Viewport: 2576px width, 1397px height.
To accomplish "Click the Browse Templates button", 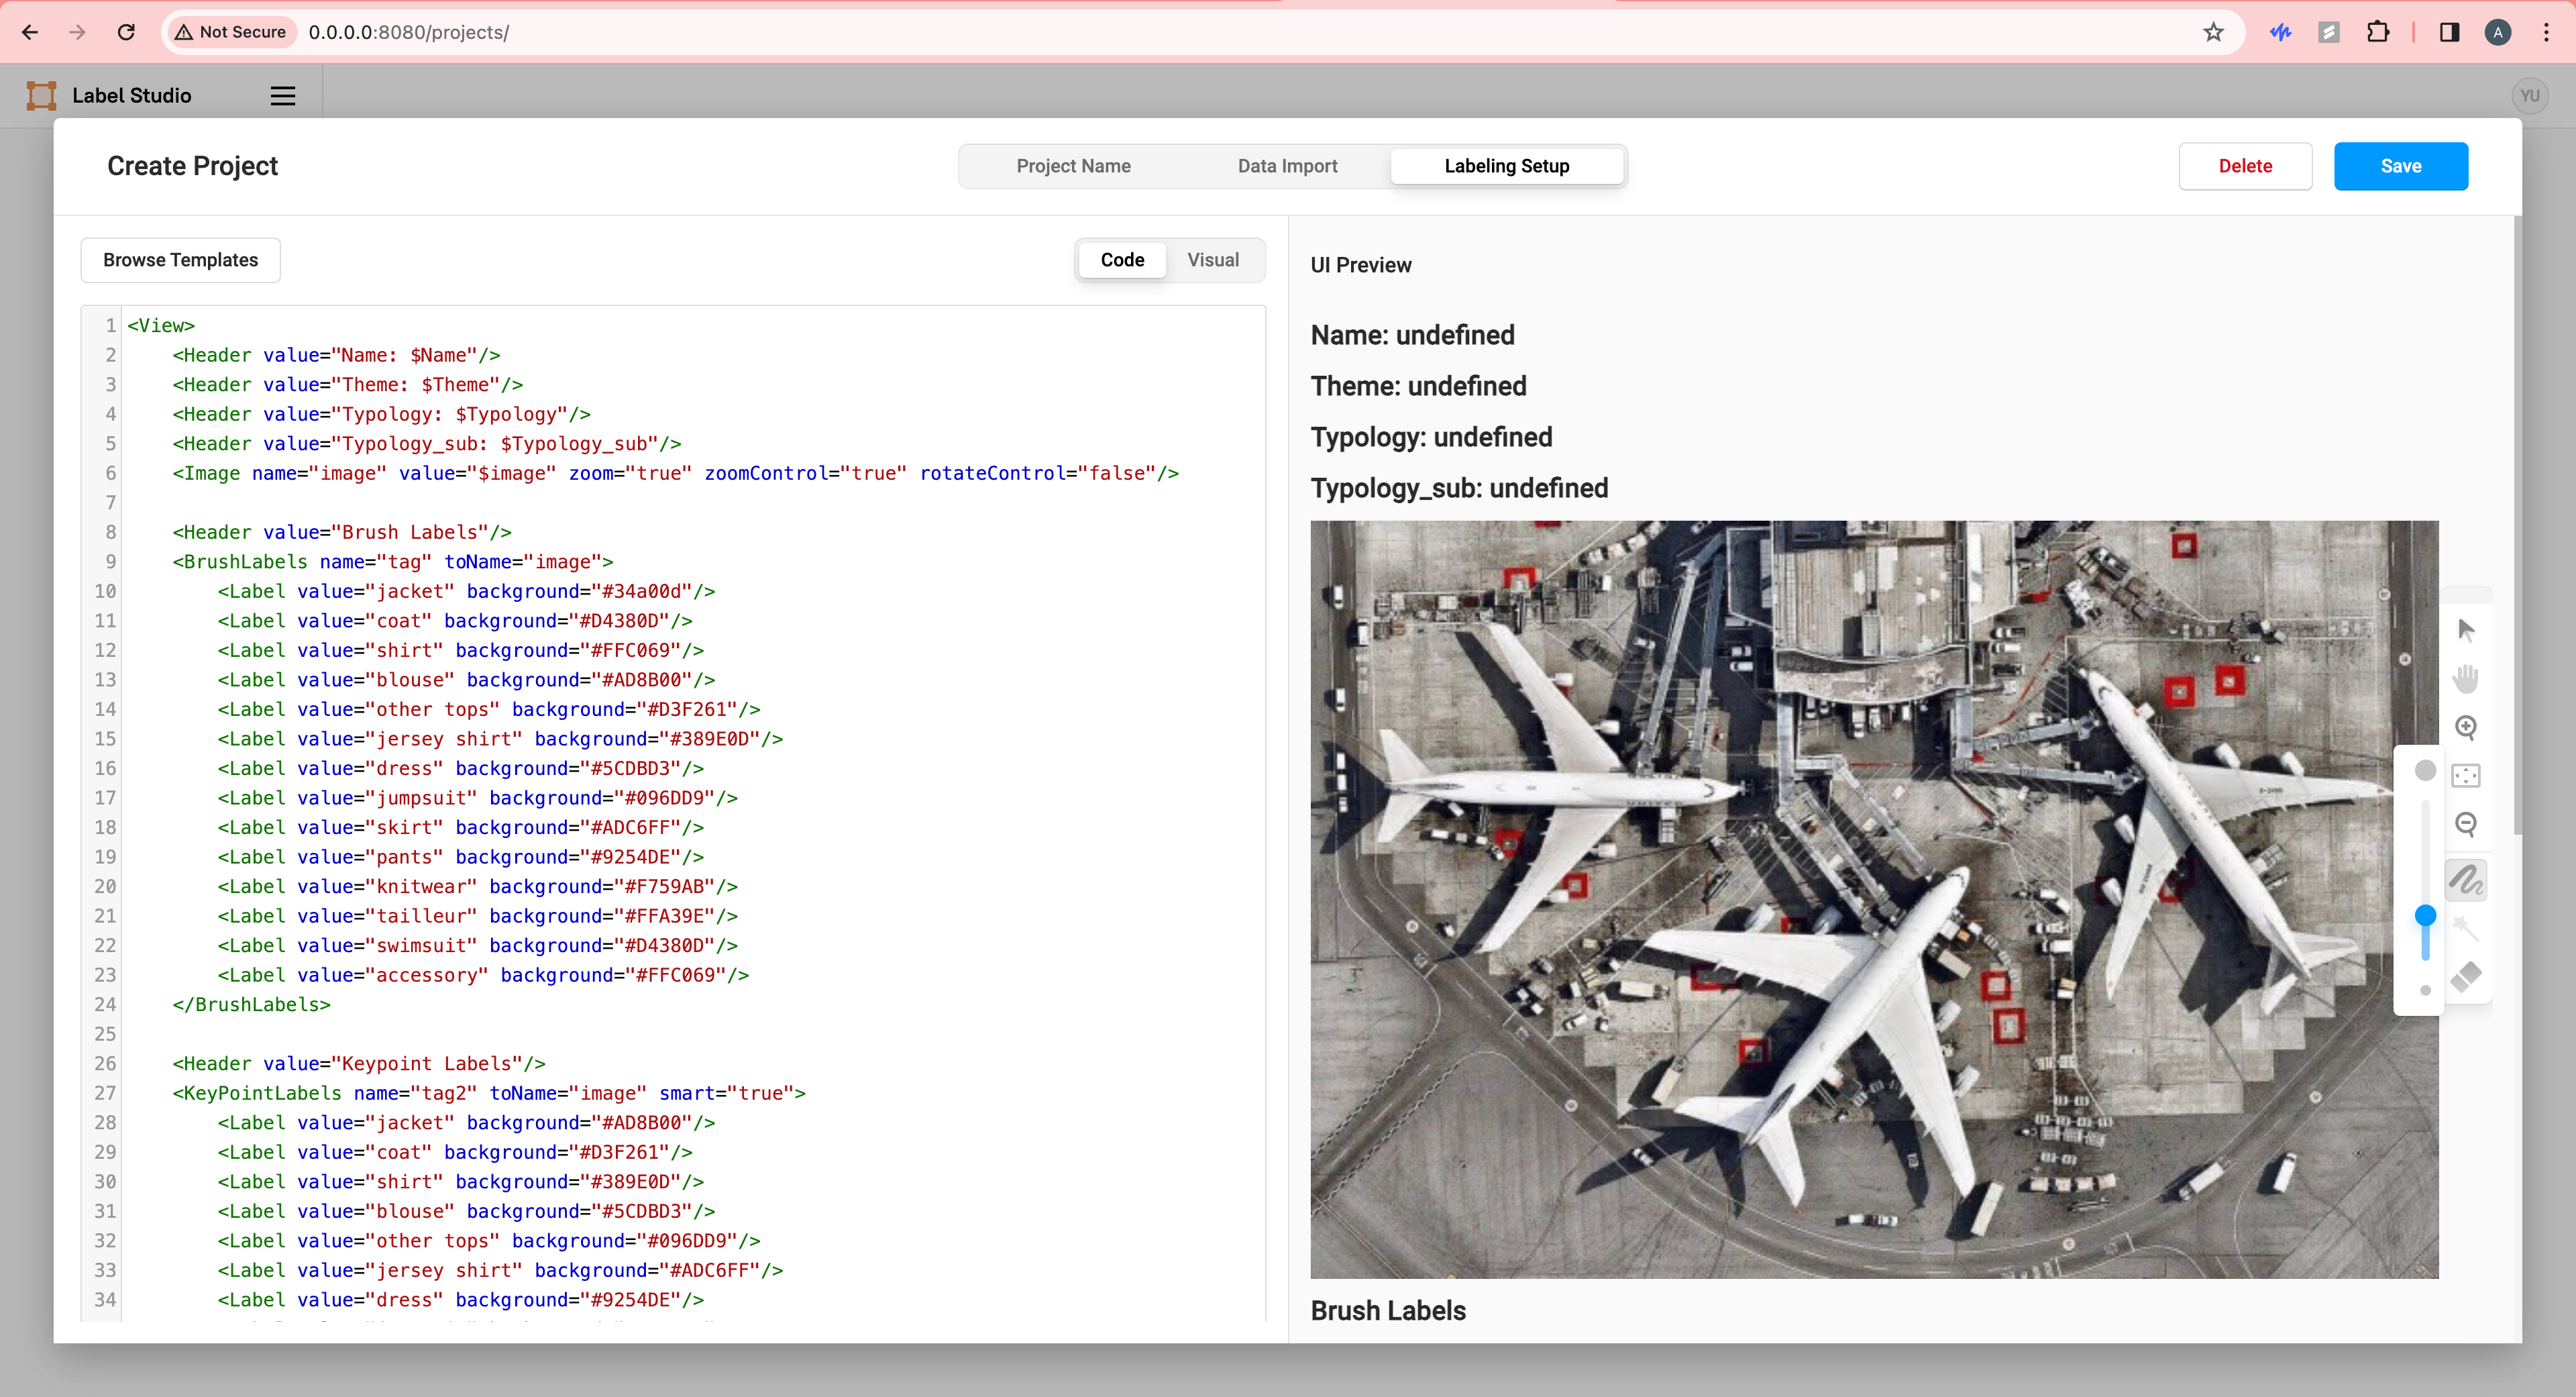I will [x=180, y=260].
